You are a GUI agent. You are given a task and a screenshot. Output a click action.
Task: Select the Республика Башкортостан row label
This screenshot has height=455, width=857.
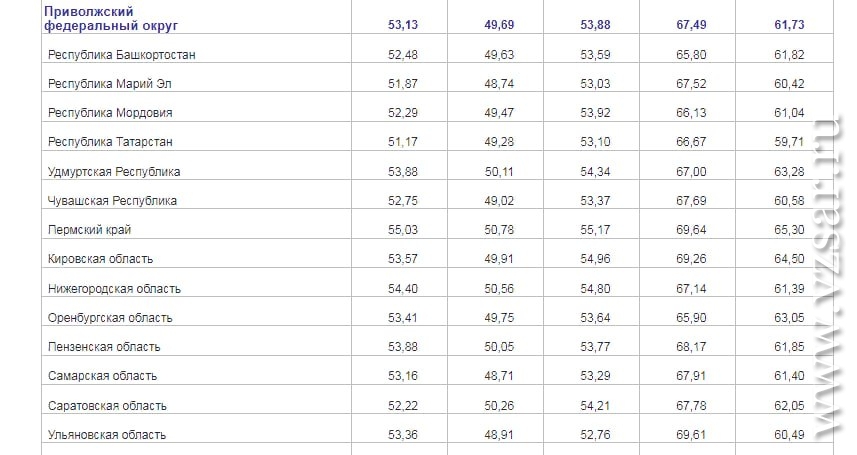pyautogui.click(x=122, y=55)
